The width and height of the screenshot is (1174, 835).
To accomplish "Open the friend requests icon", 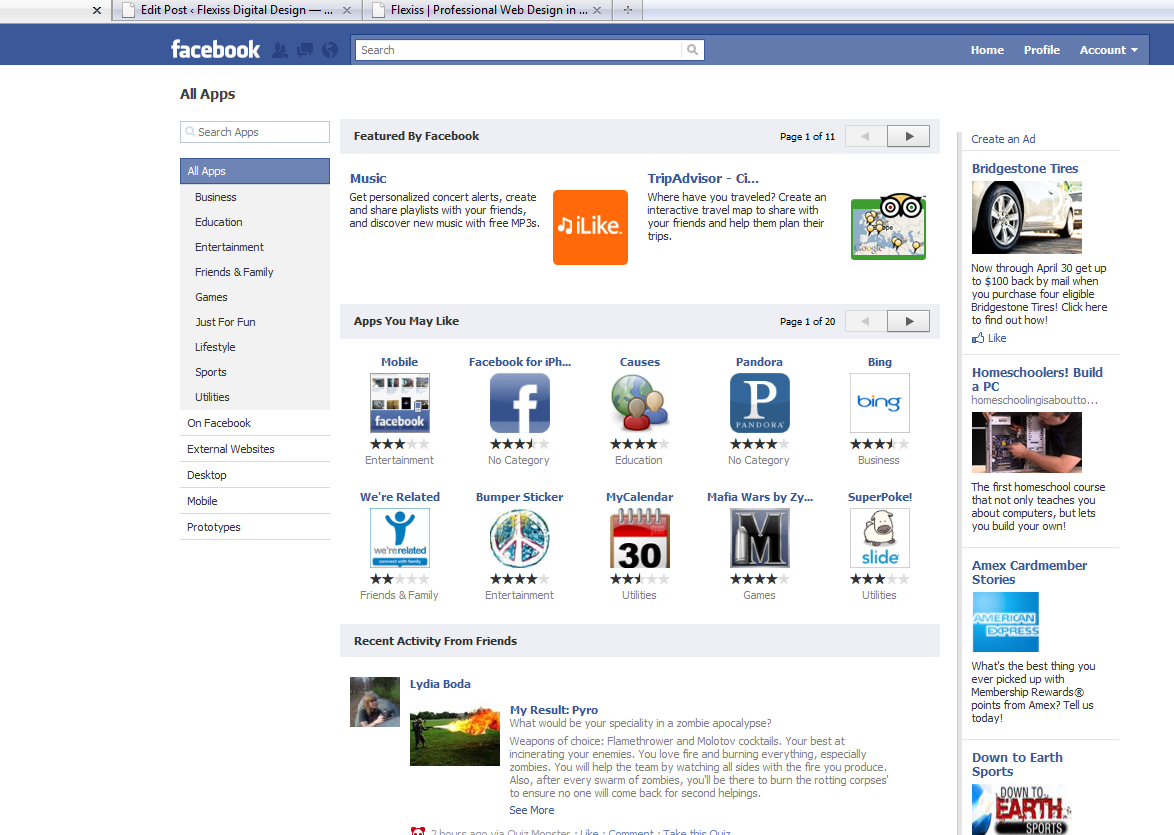I will point(280,50).
